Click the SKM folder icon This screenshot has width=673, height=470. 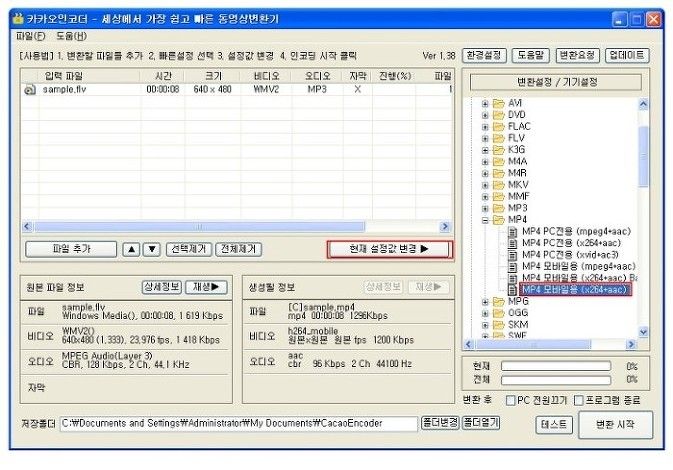click(498, 324)
